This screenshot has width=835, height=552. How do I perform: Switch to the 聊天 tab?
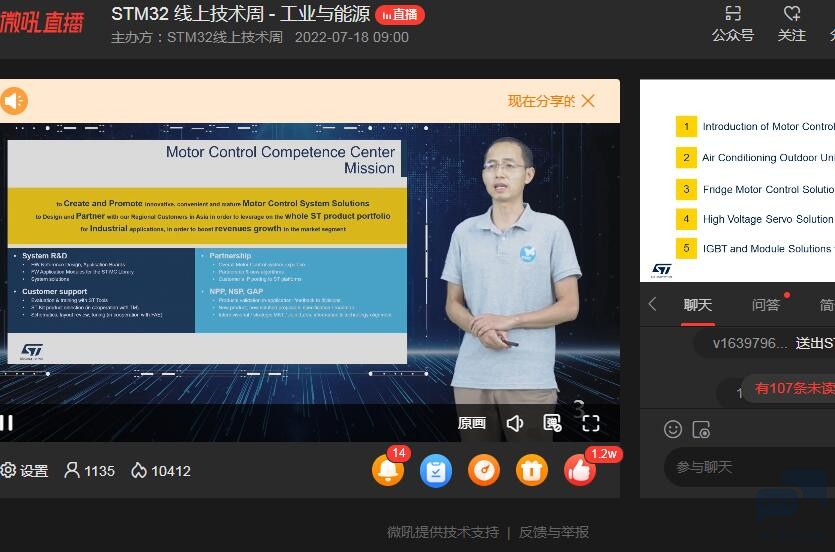point(698,305)
